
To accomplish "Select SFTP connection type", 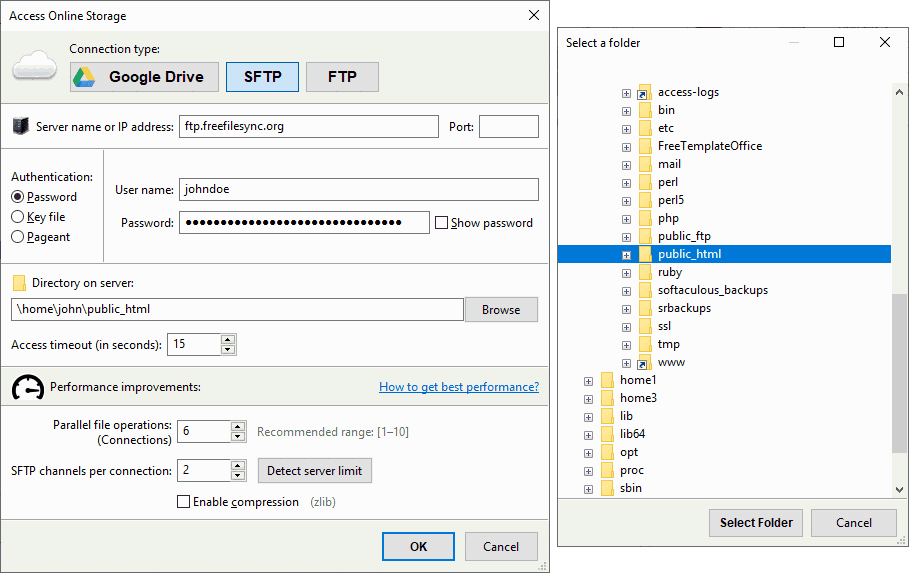I will pos(262,77).
